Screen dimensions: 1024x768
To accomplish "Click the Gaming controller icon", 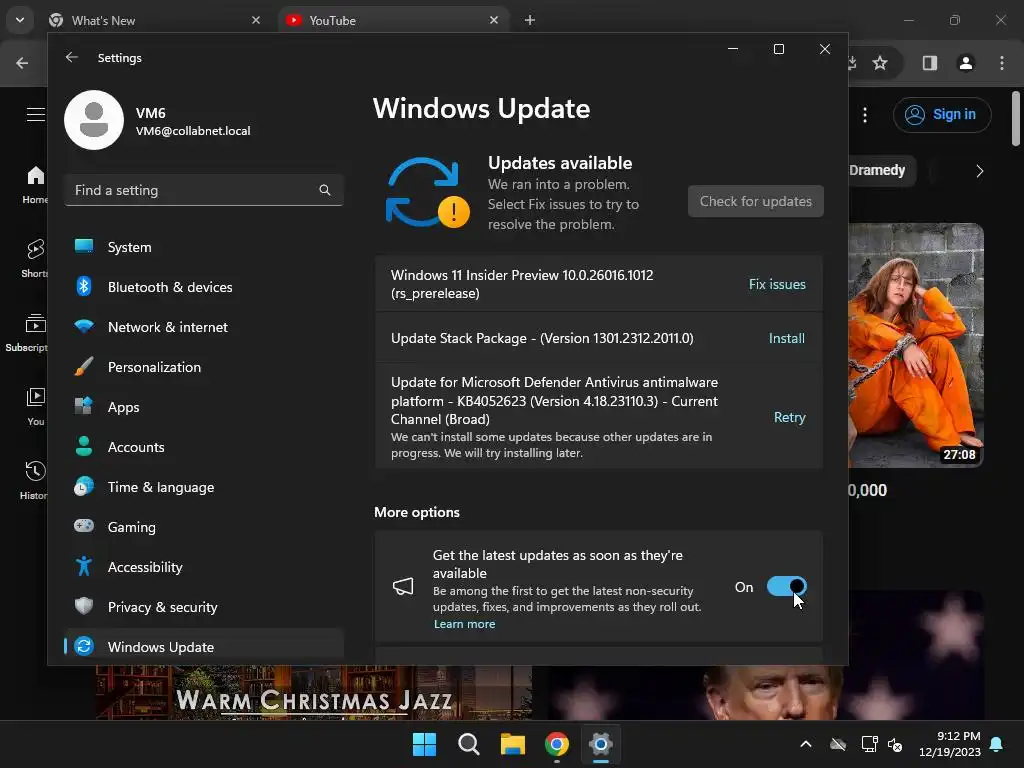I will (x=84, y=526).
